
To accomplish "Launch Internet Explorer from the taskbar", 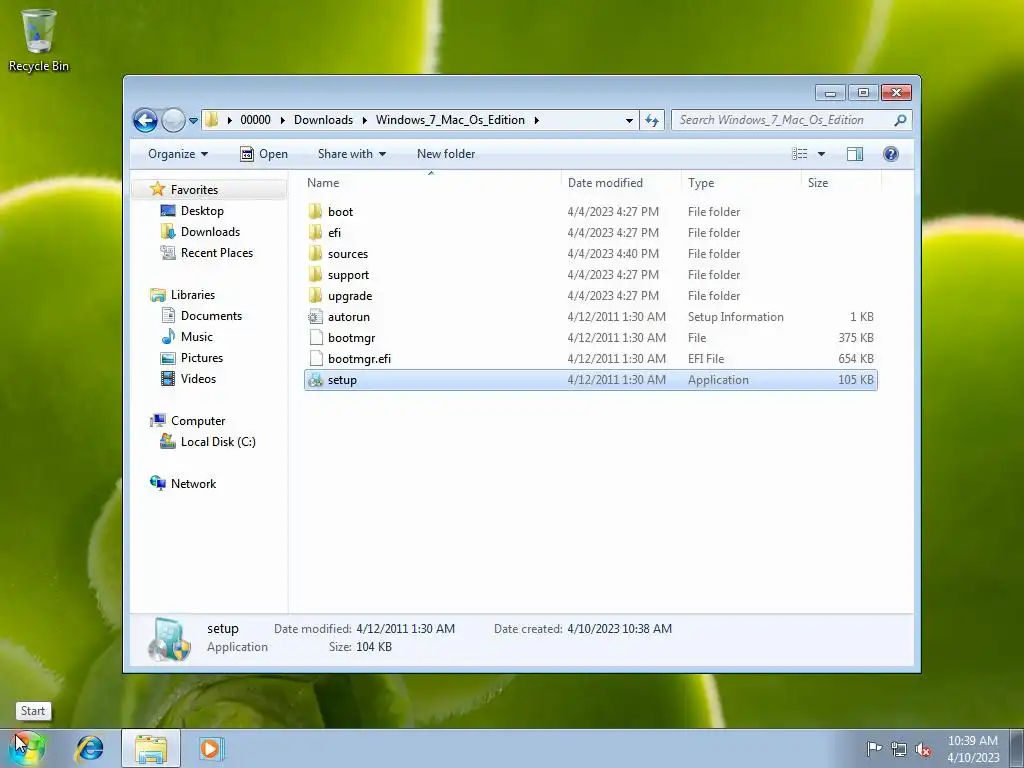I will click(89, 748).
